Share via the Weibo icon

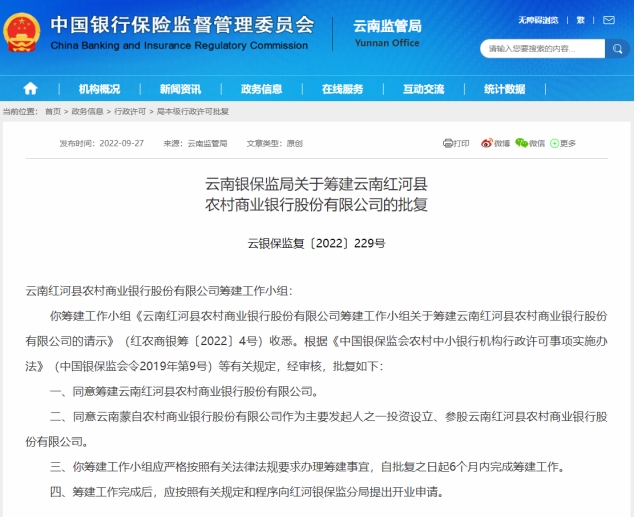(486, 143)
